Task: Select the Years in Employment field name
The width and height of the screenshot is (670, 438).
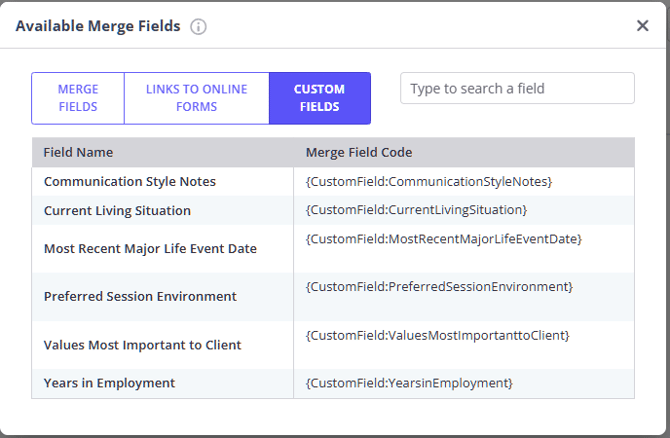Action: tap(109, 383)
